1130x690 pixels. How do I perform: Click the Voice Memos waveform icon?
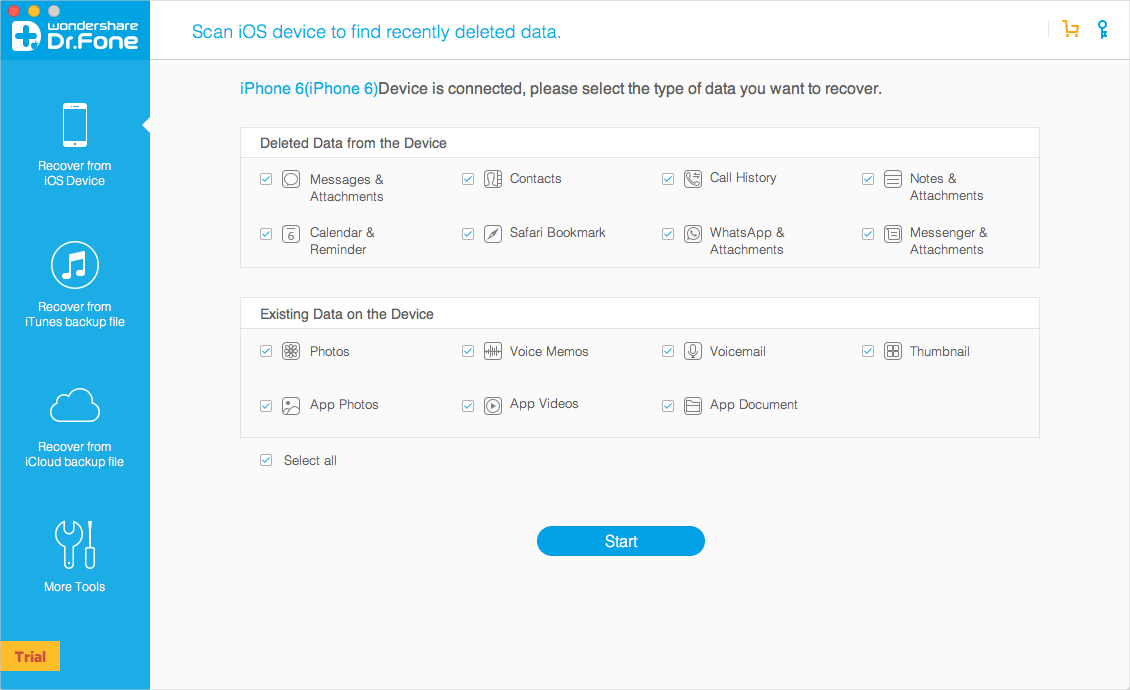coord(493,351)
